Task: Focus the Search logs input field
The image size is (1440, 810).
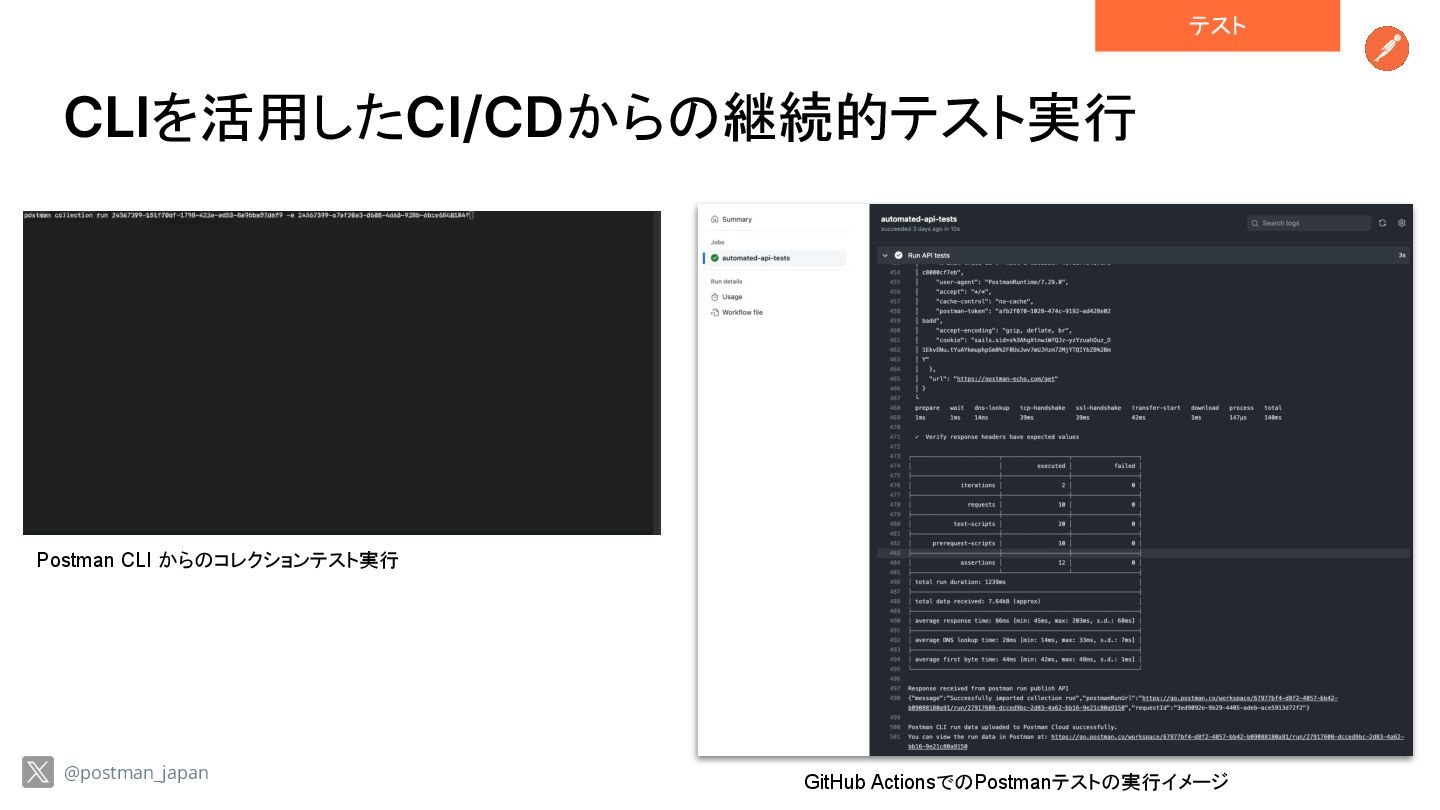Action: 1308,223
